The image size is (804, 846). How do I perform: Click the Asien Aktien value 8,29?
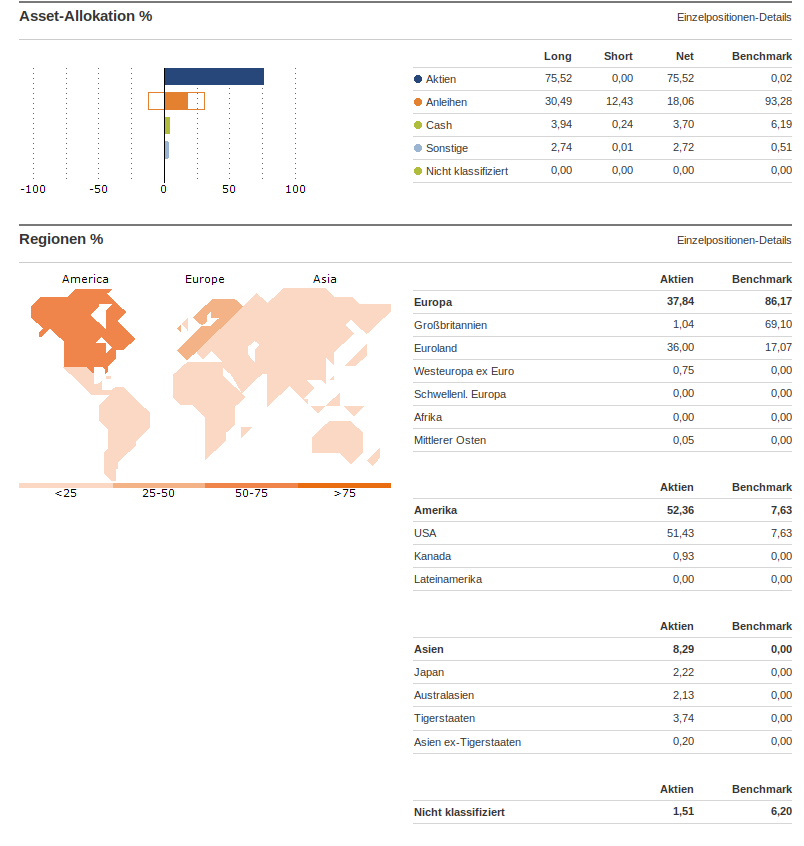point(683,650)
